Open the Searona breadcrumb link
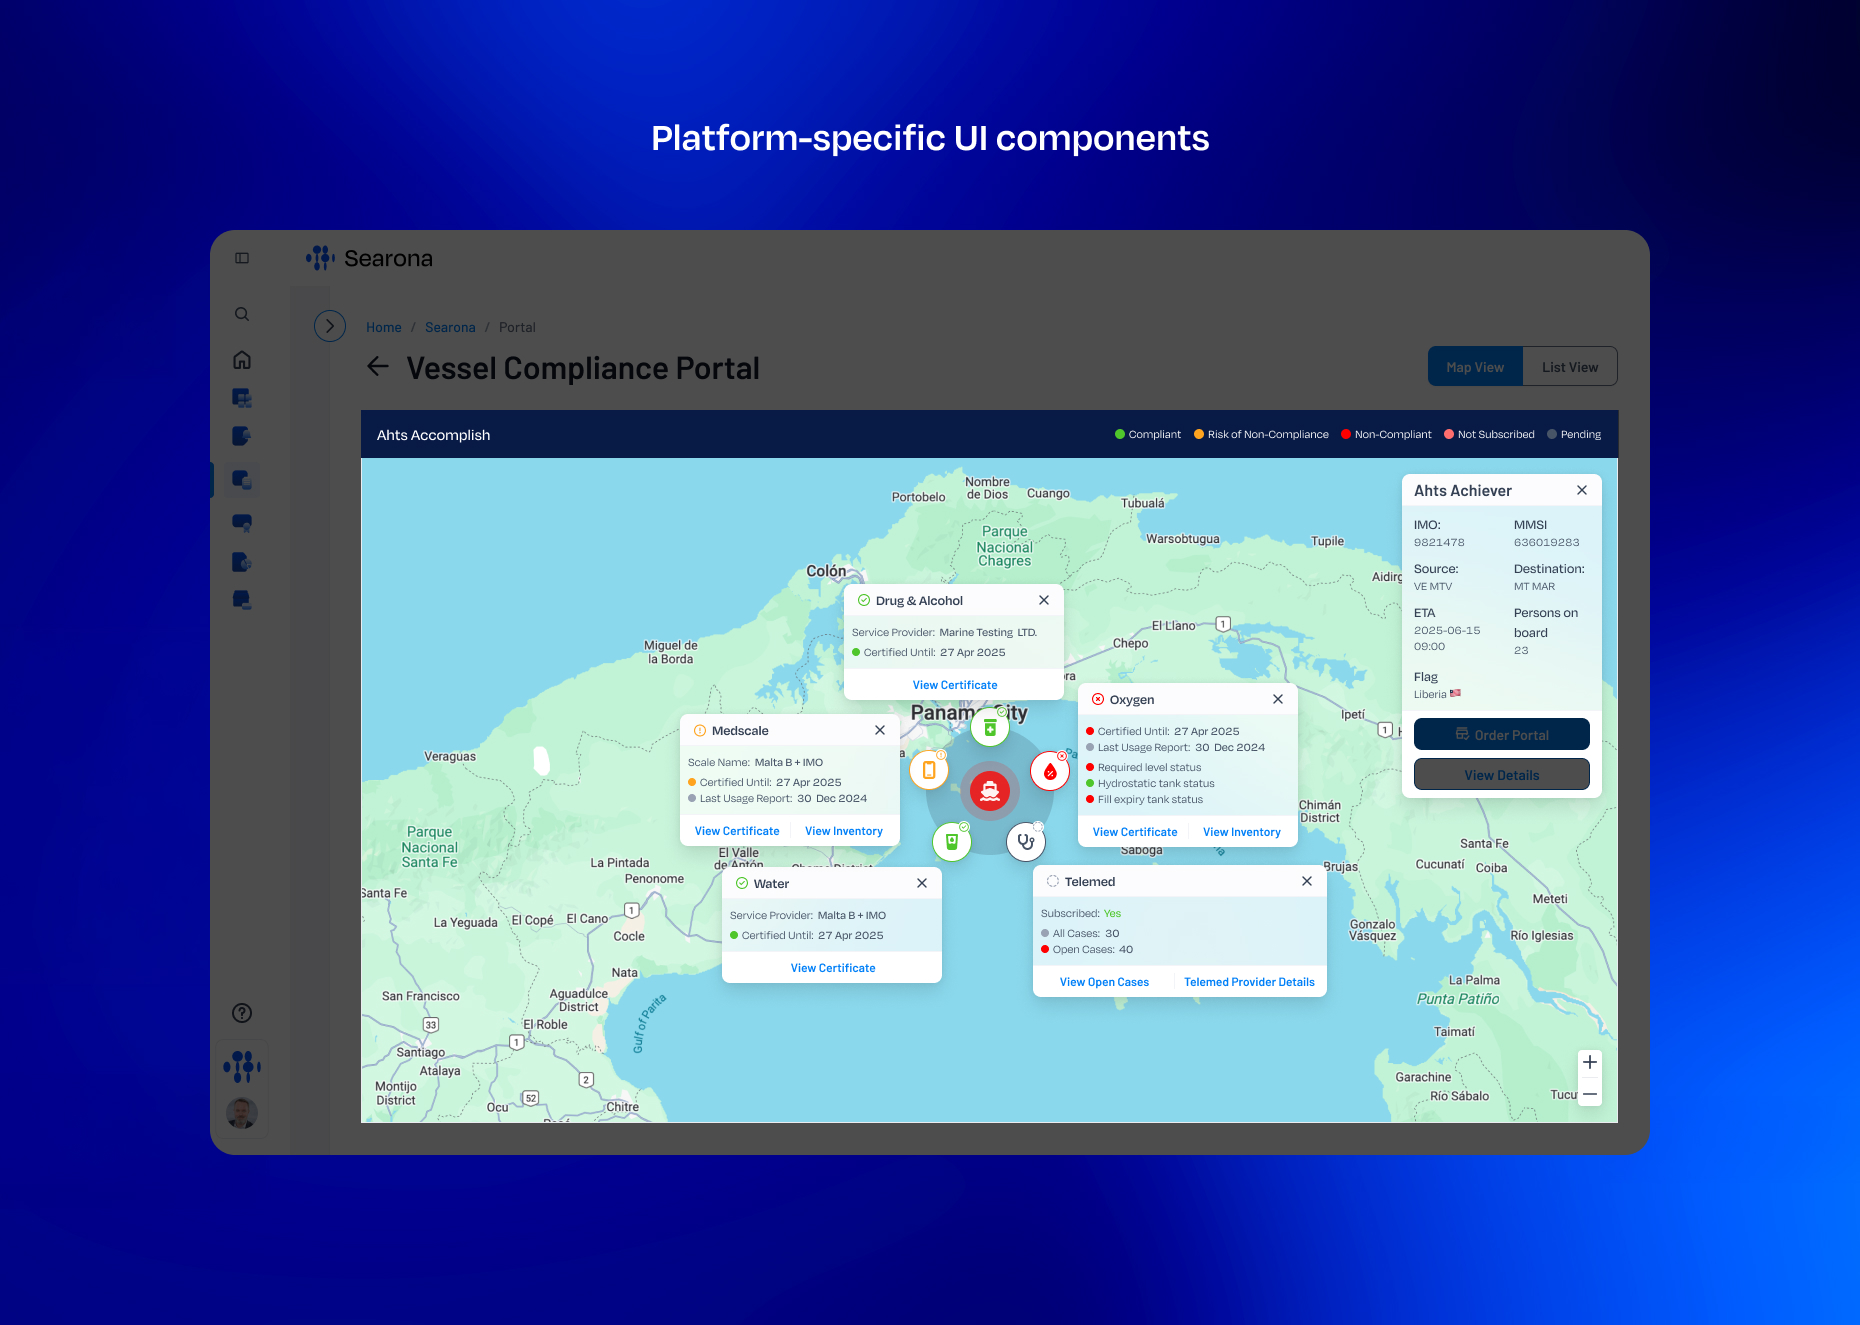This screenshot has height=1325, width=1860. pyautogui.click(x=450, y=327)
